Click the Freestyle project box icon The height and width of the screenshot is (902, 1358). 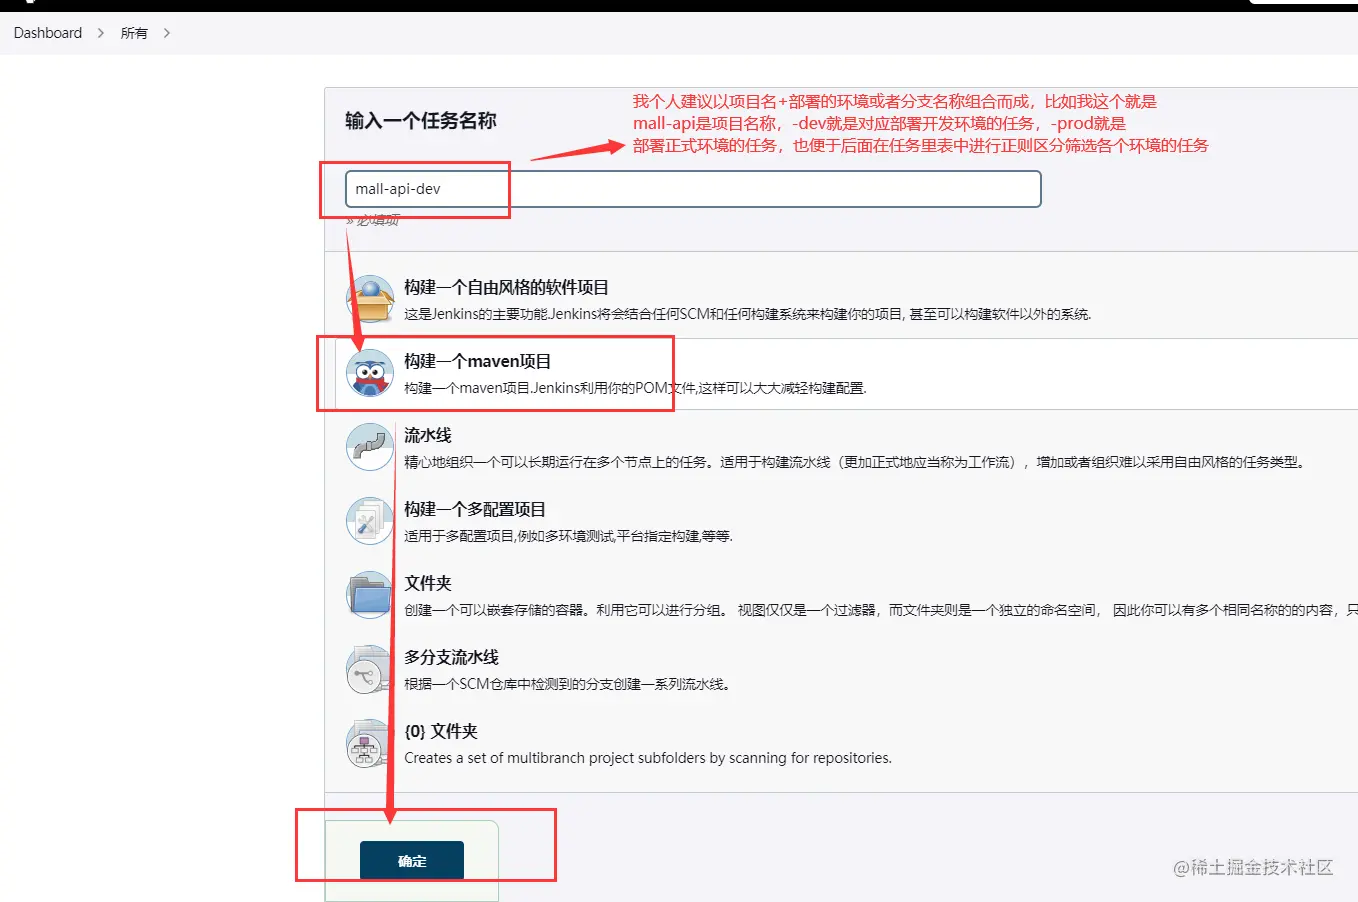pyautogui.click(x=370, y=299)
